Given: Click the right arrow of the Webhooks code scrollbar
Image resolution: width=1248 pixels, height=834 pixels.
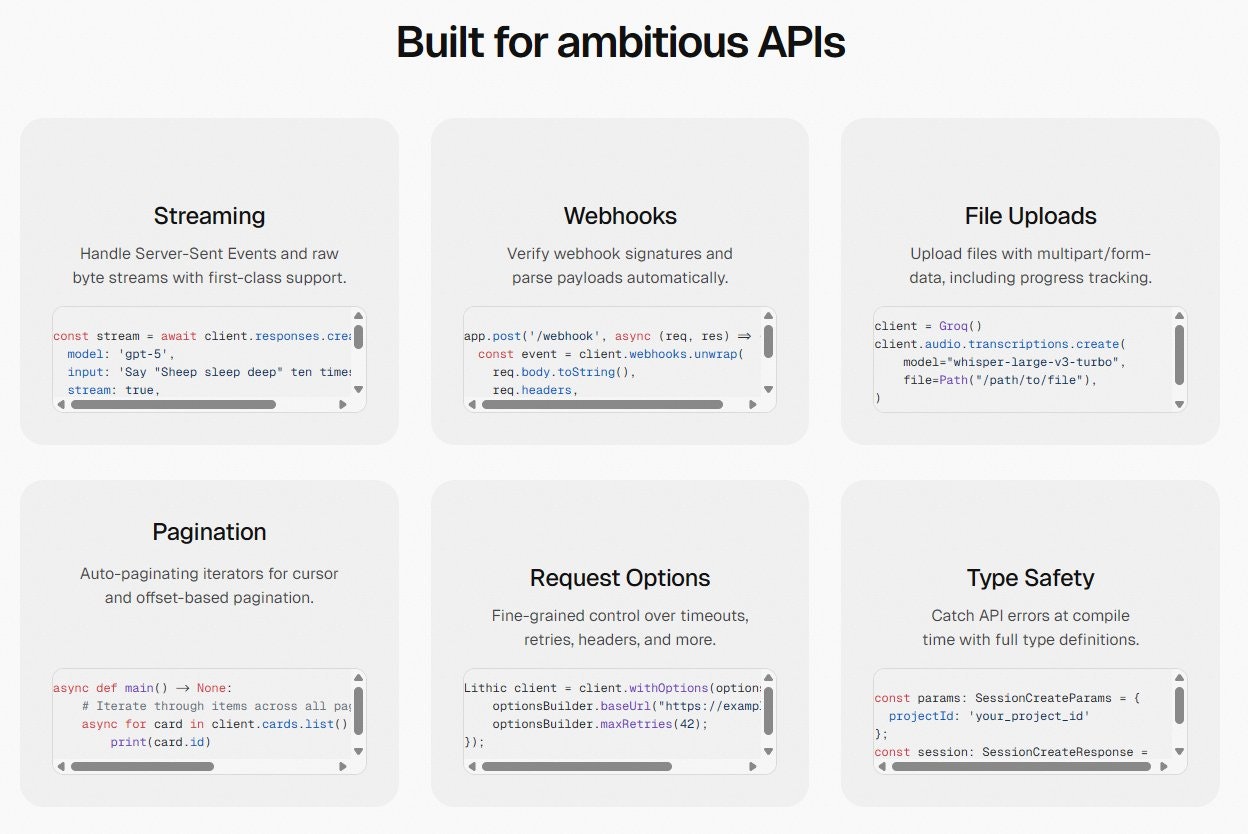Looking at the screenshot, I should coord(753,404).
